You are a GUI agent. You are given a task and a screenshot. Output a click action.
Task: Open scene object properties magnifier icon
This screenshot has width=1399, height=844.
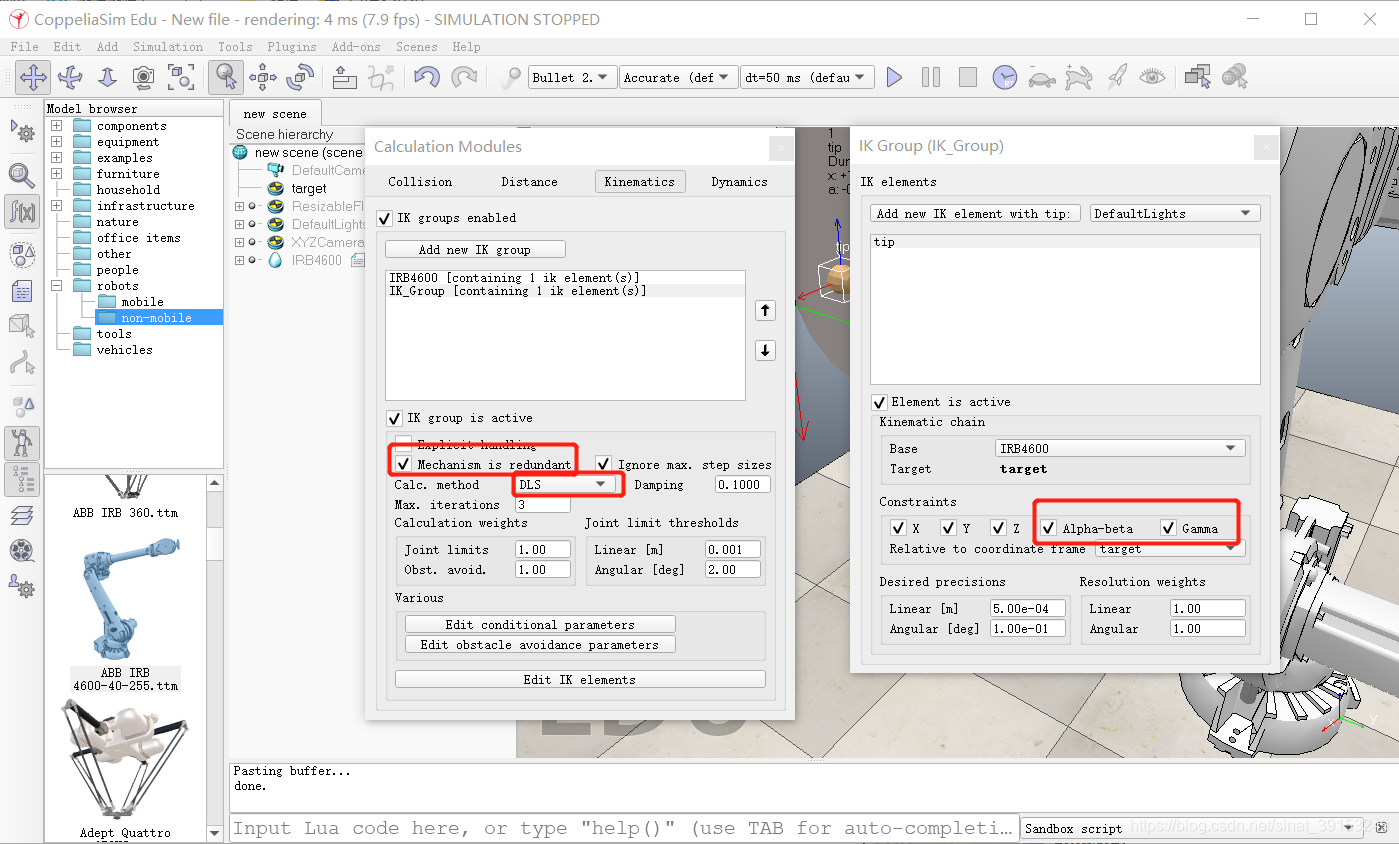(22, 175)
